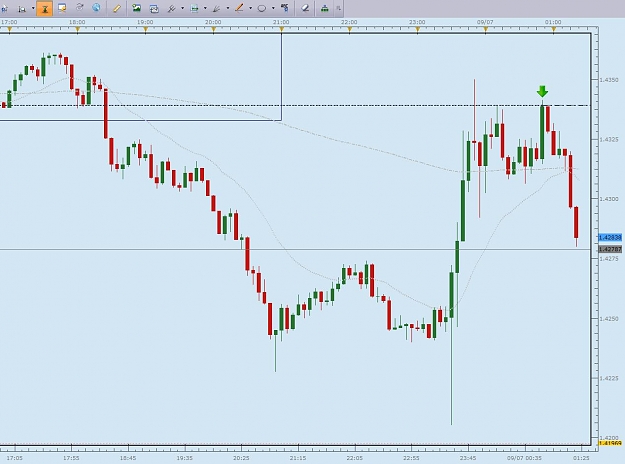The image size is (625, 464).
Task: Click the 21:00 time marker triangle
Action: coord(281,29)
